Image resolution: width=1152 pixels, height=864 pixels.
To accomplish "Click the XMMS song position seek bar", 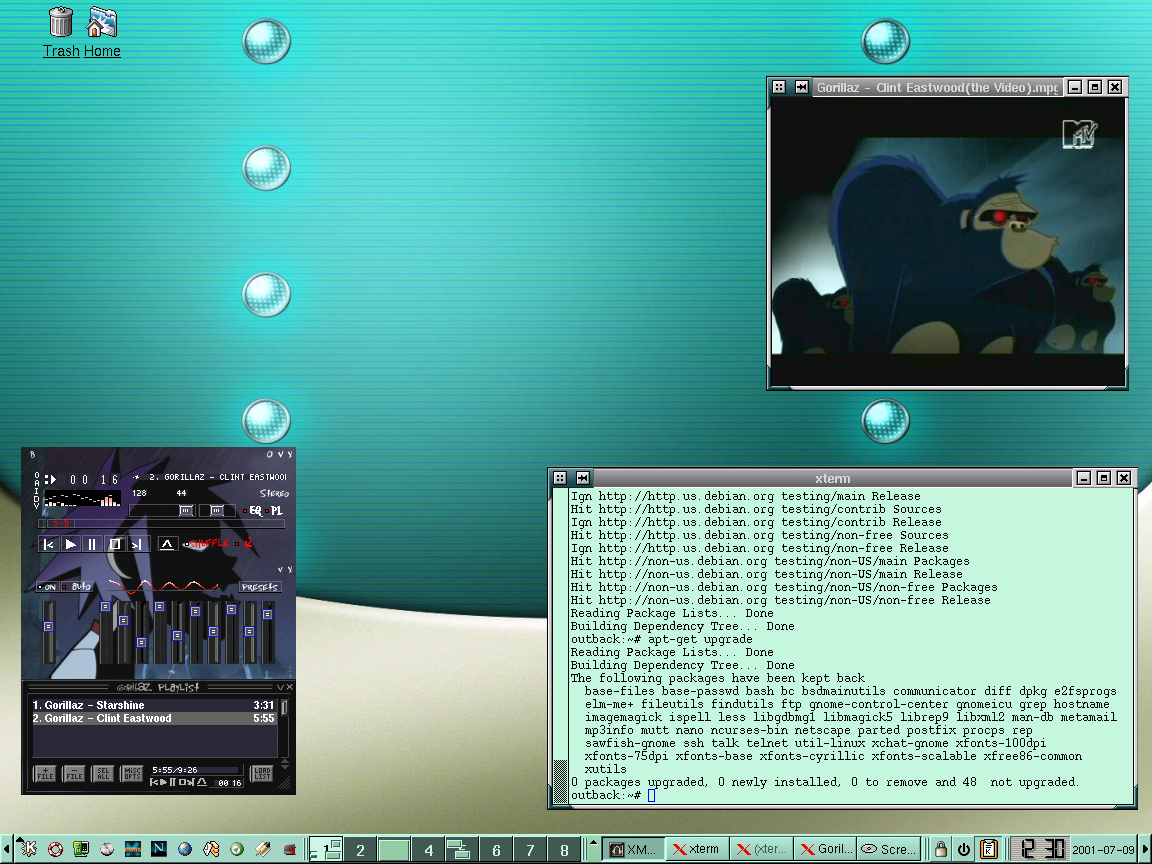I will click(x=162, y=524).
